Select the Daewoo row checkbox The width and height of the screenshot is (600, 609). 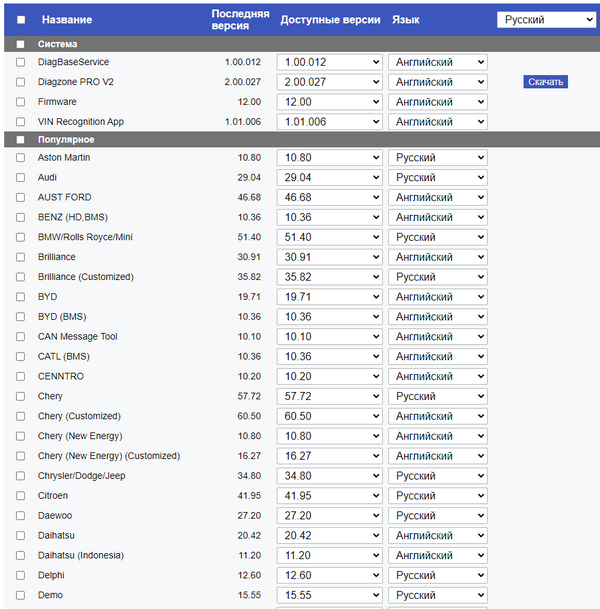[20, 515]
